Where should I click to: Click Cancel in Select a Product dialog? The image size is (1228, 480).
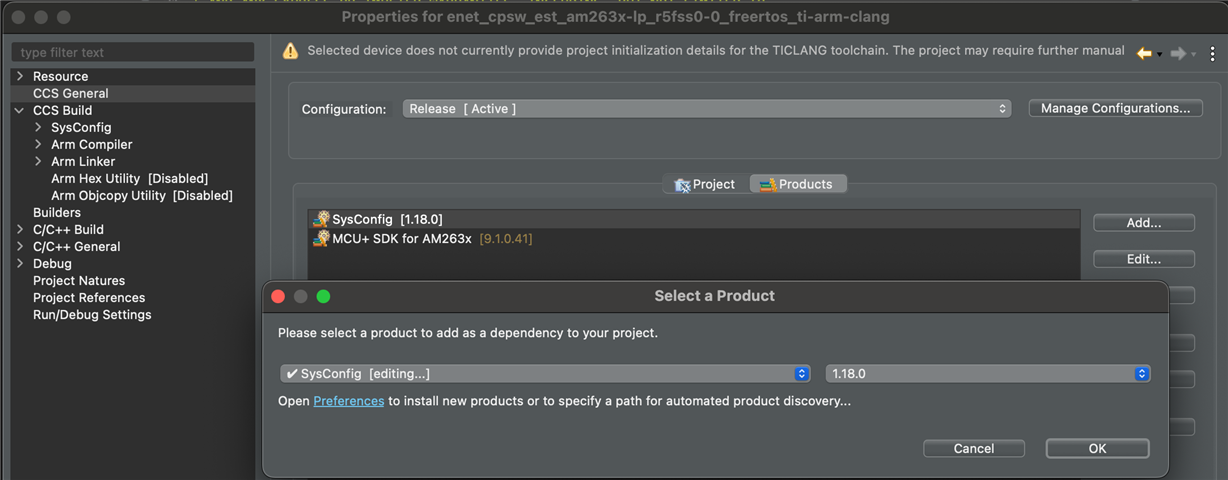point(974,449)
